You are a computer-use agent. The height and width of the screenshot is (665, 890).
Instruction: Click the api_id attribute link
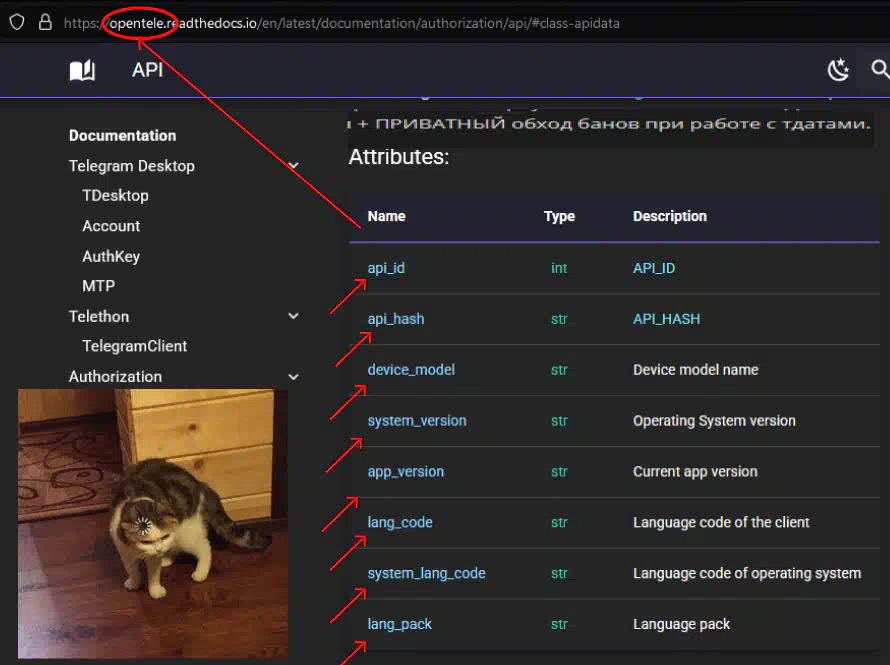(386, 268)
